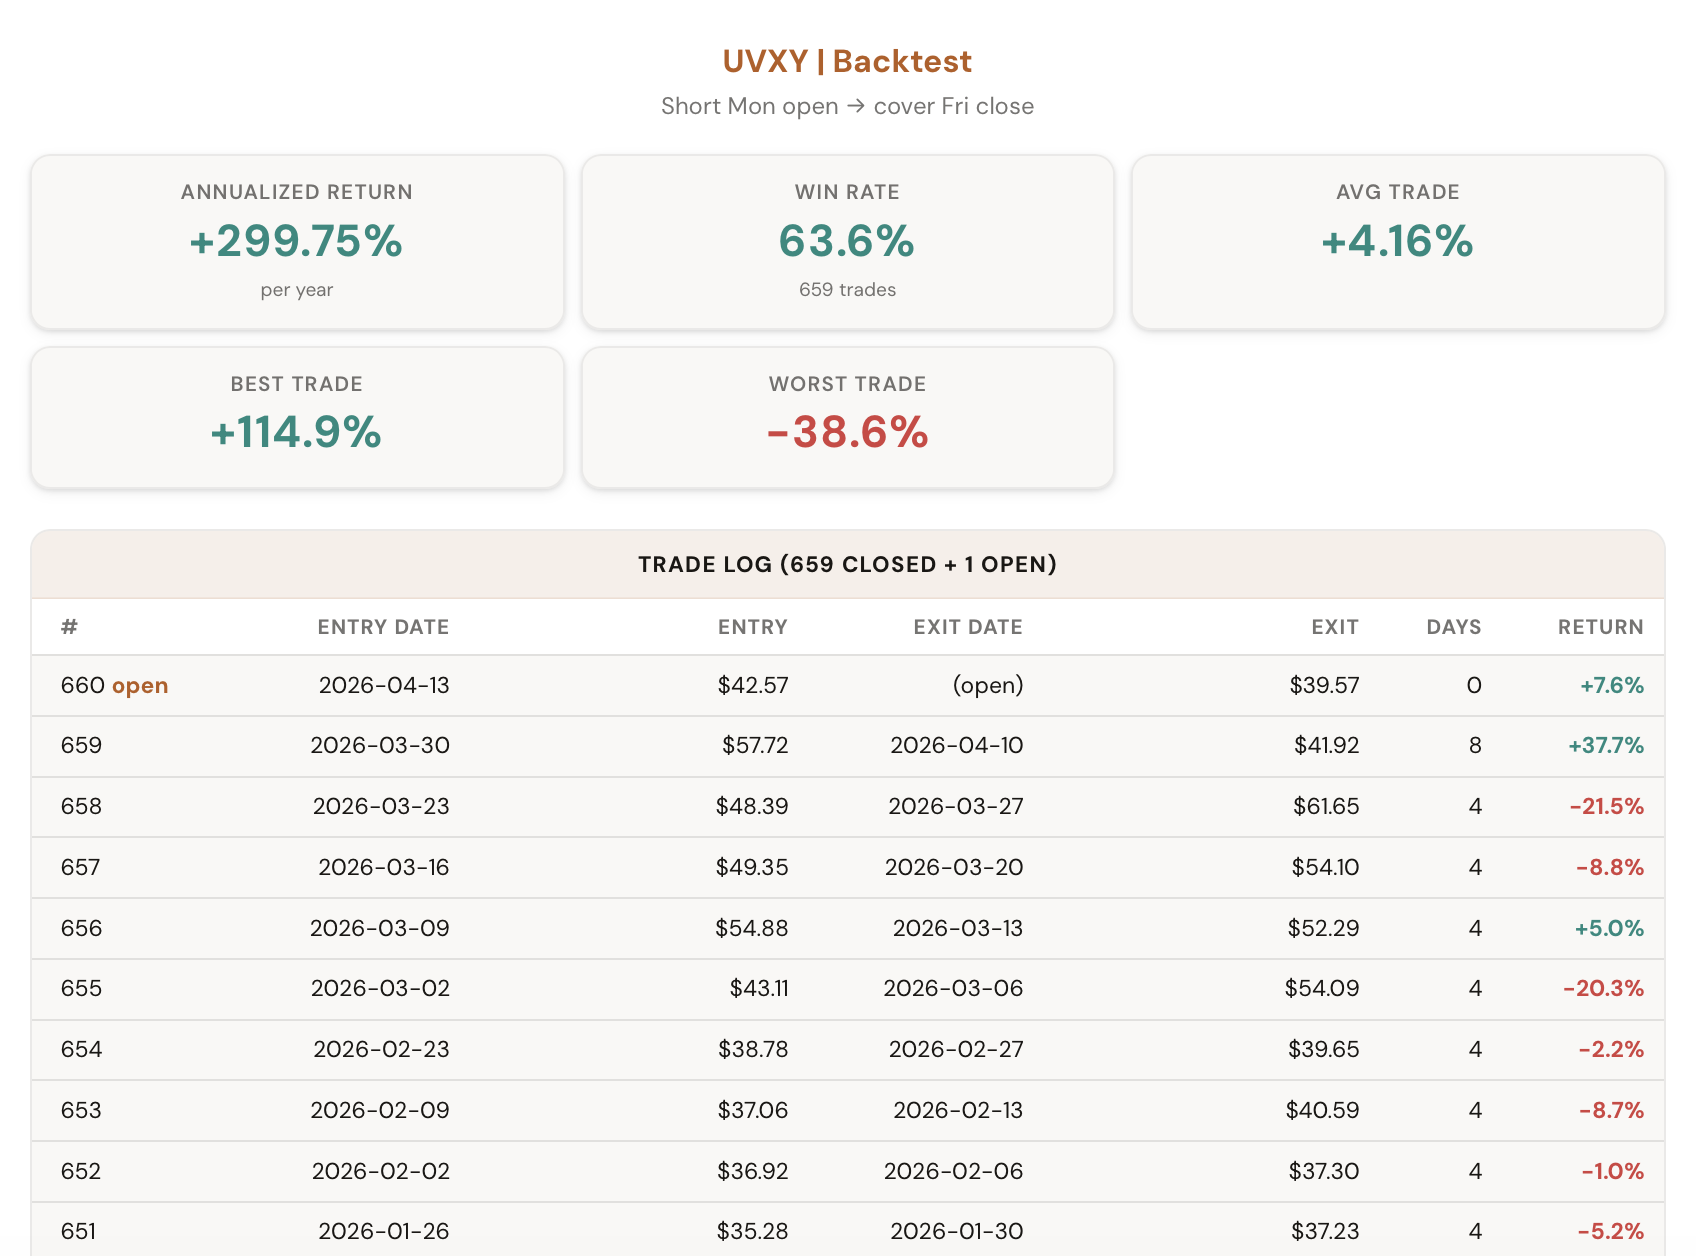Screen dimensions: 1696x1256
Task: Click the Trade Log header bar
Action: pyautogui.click(x=847, y=565)
